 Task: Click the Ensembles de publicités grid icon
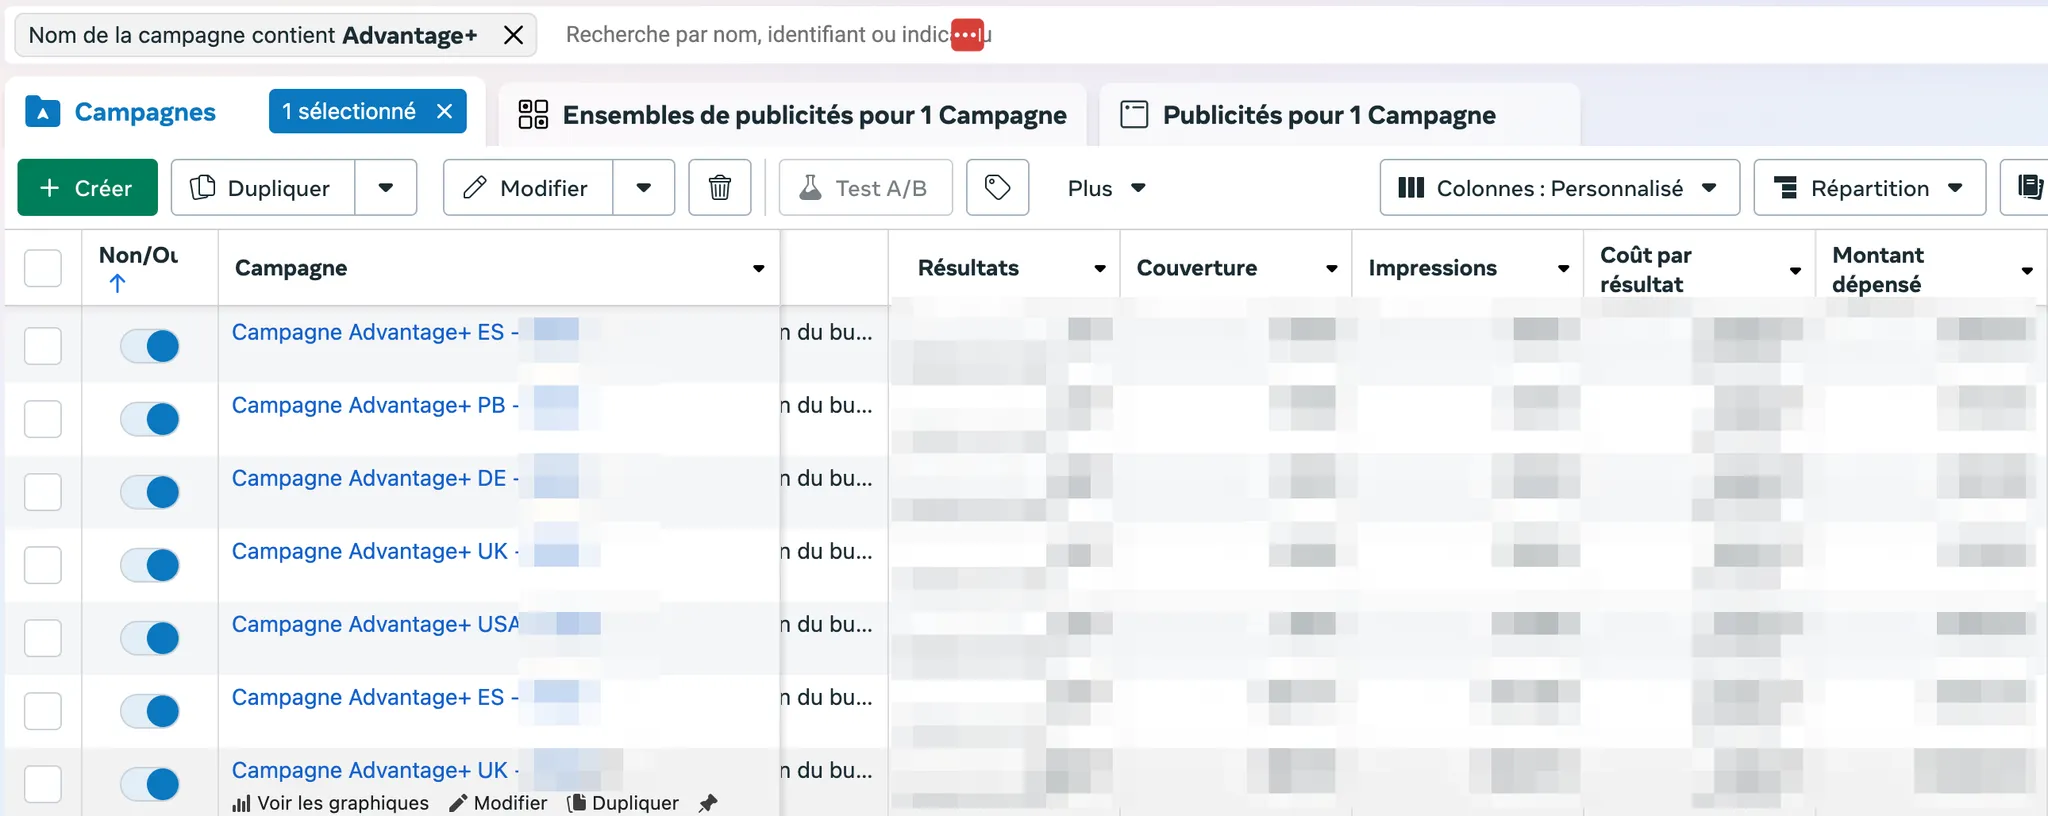[x=533, y=114]
